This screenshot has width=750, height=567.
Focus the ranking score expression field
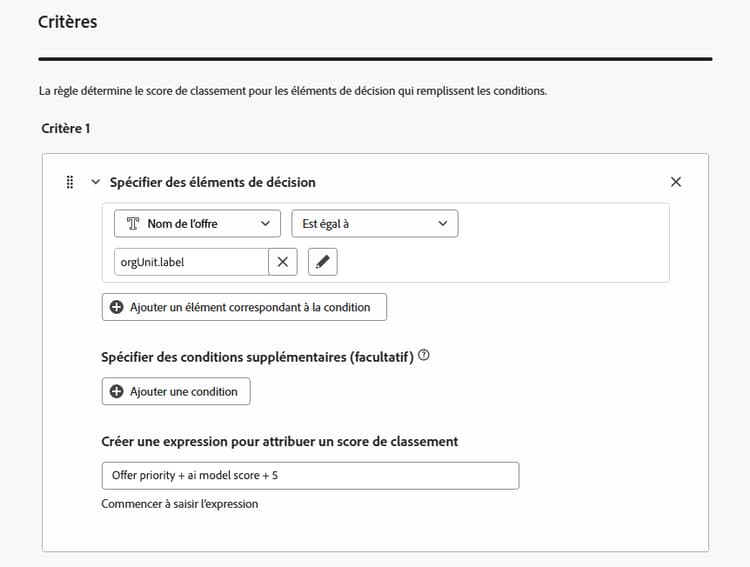point(310,475)
